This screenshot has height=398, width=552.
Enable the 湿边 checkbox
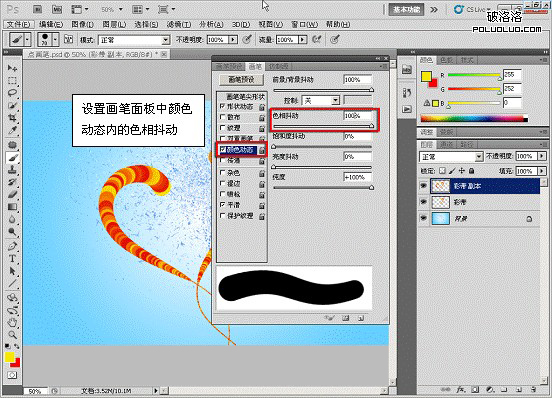[x=222, y=183]
